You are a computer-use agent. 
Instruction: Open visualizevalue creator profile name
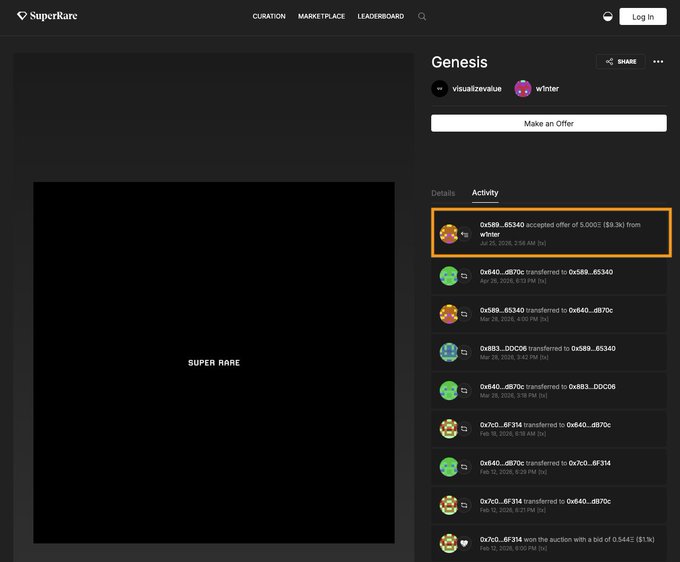(x=477, y=89)
